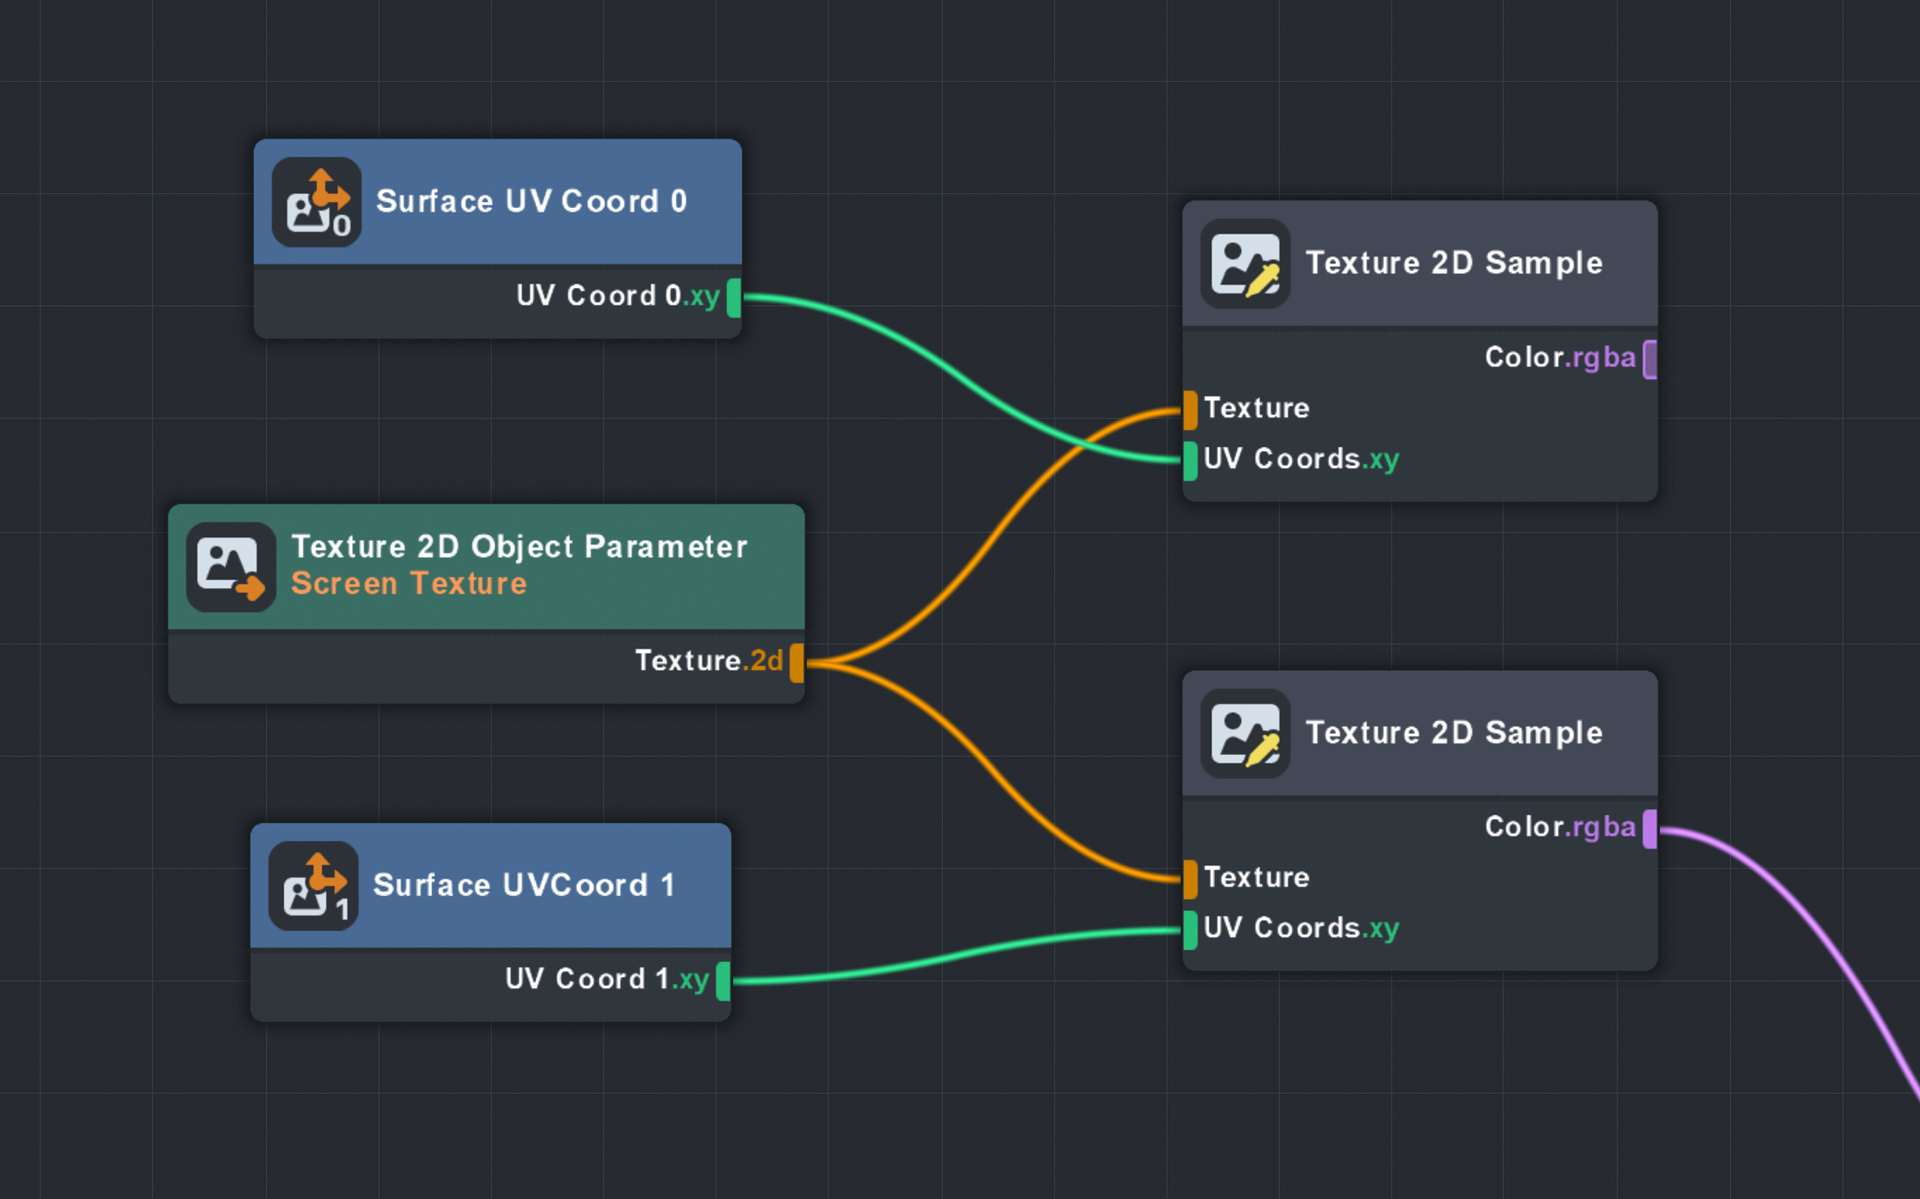
Task: Click the lower sample's Color.rgba output port
Action: 1650,829
